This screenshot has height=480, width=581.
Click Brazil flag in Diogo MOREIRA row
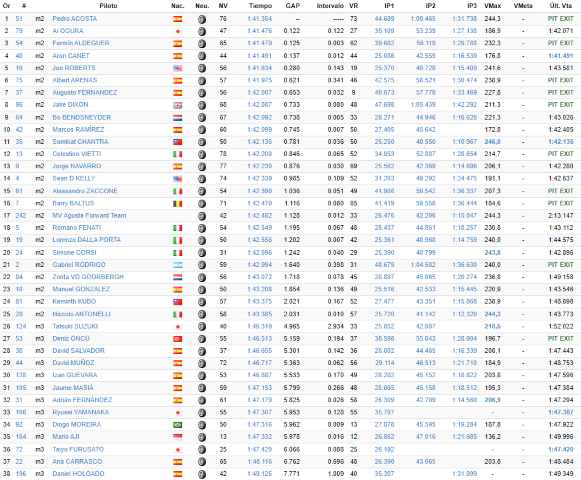177,425
